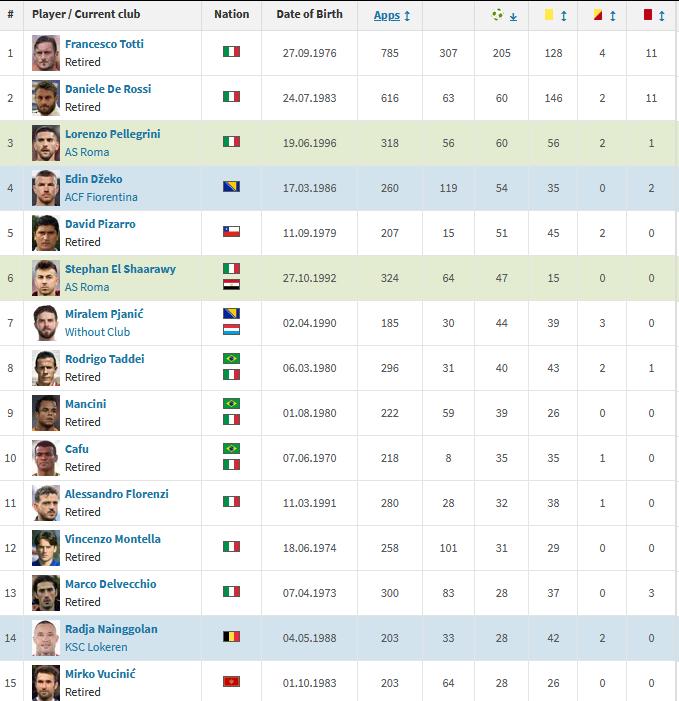Open Lorenzo Pellegrini's player profile
The image size is (679, 701).
[x=113, y=134]
